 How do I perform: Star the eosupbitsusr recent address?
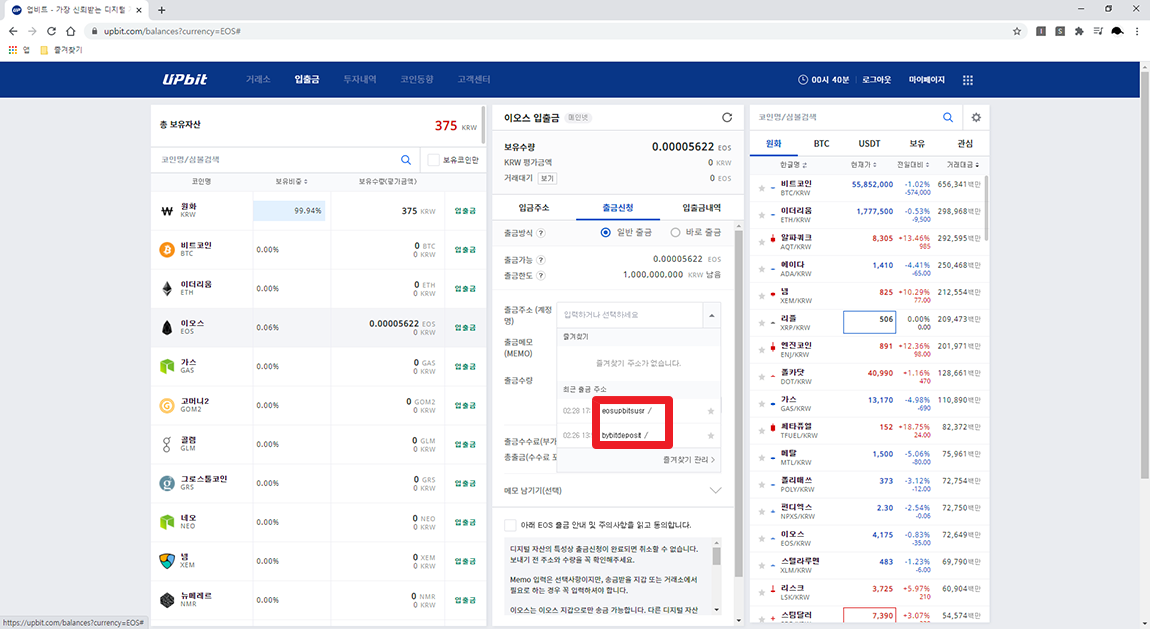tap(710, 411)
